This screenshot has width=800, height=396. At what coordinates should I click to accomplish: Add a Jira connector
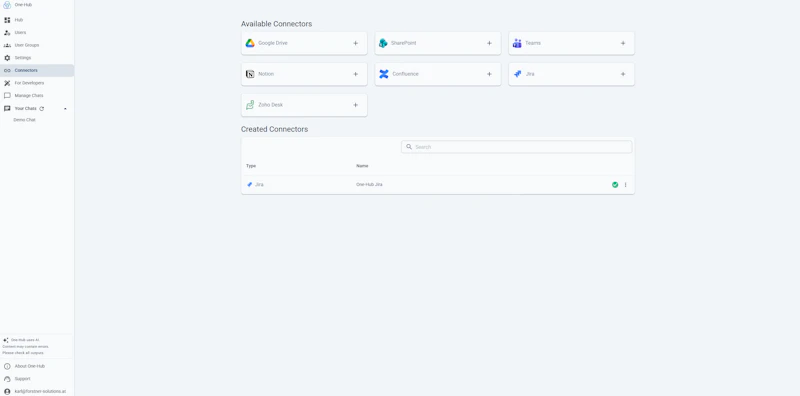point(623,74)
